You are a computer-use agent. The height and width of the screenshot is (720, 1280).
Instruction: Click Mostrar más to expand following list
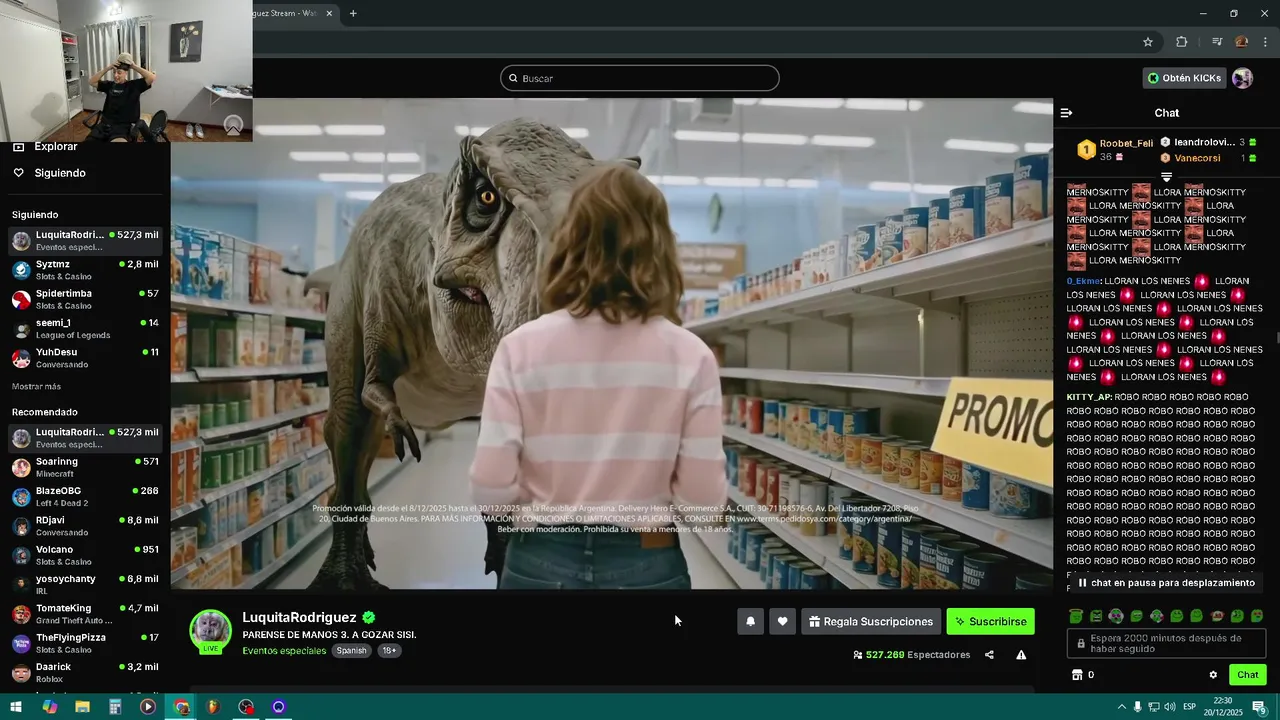(x=36, y=387)
